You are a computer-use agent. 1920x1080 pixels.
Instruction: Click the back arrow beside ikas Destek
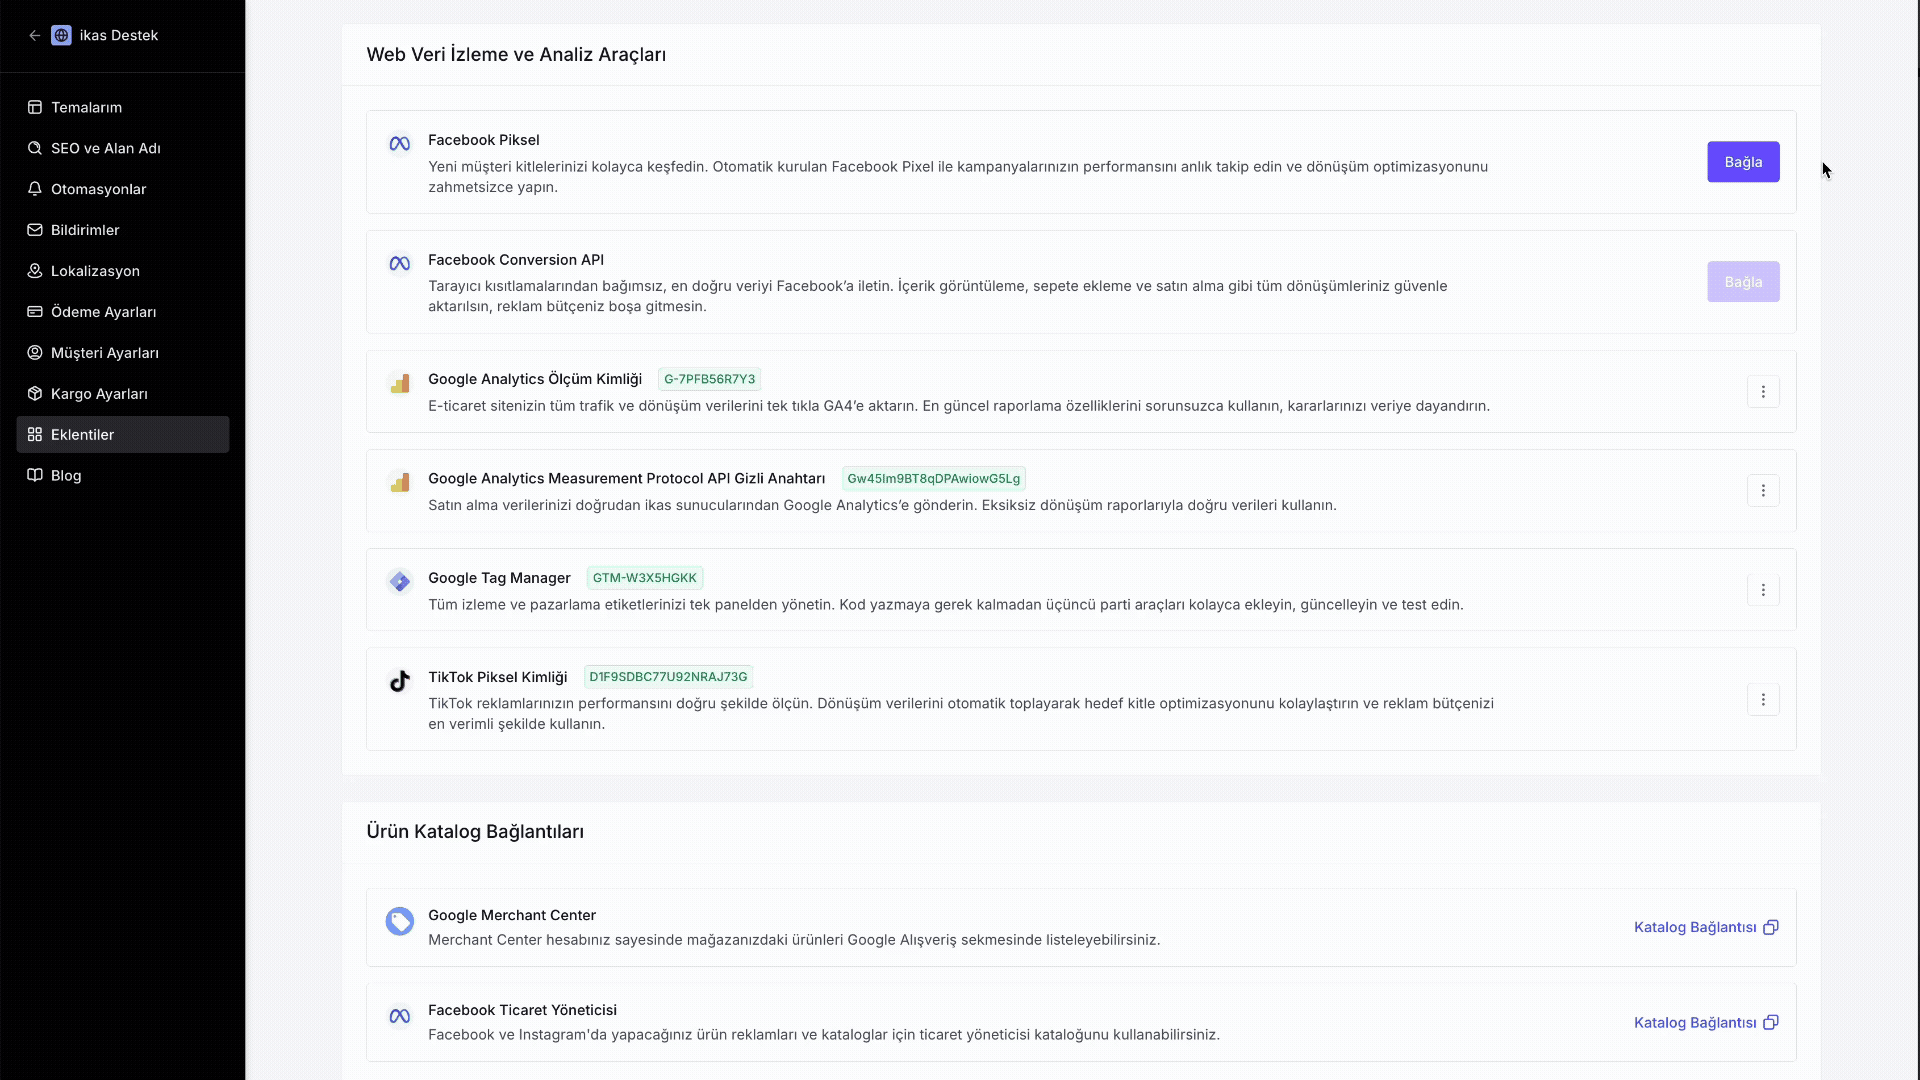pos(34,35)
